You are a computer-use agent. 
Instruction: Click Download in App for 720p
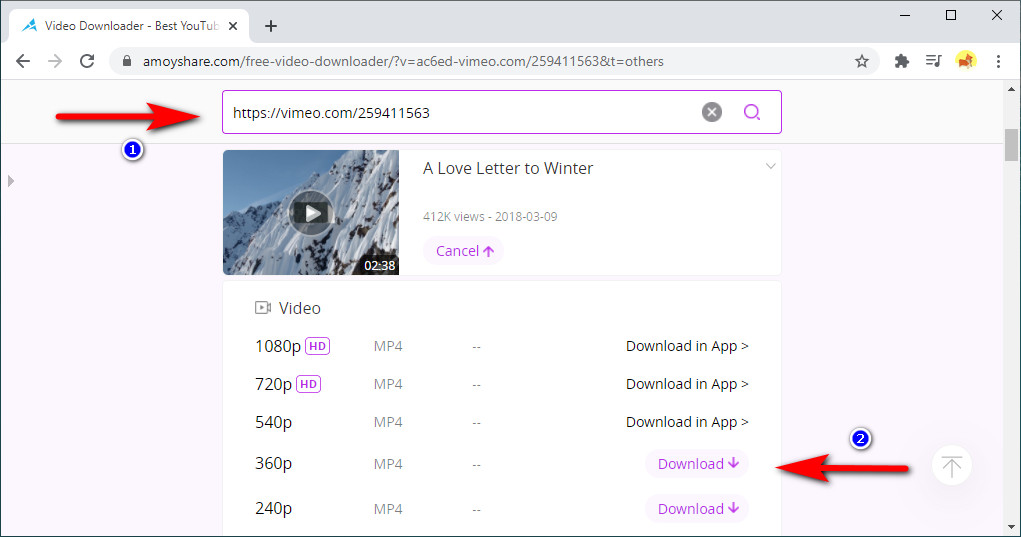point(687,384)
